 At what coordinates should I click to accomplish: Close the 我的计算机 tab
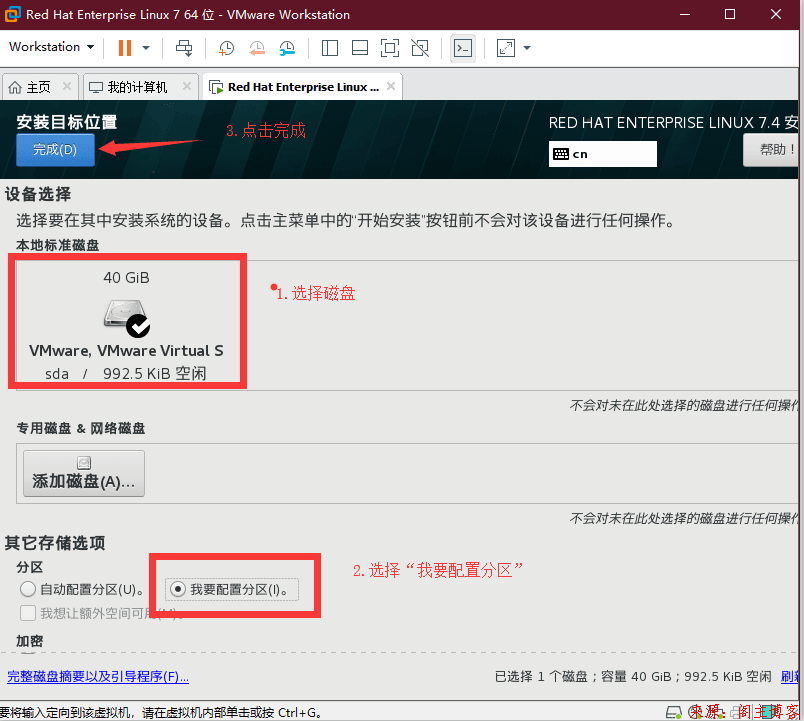[187, 86]
